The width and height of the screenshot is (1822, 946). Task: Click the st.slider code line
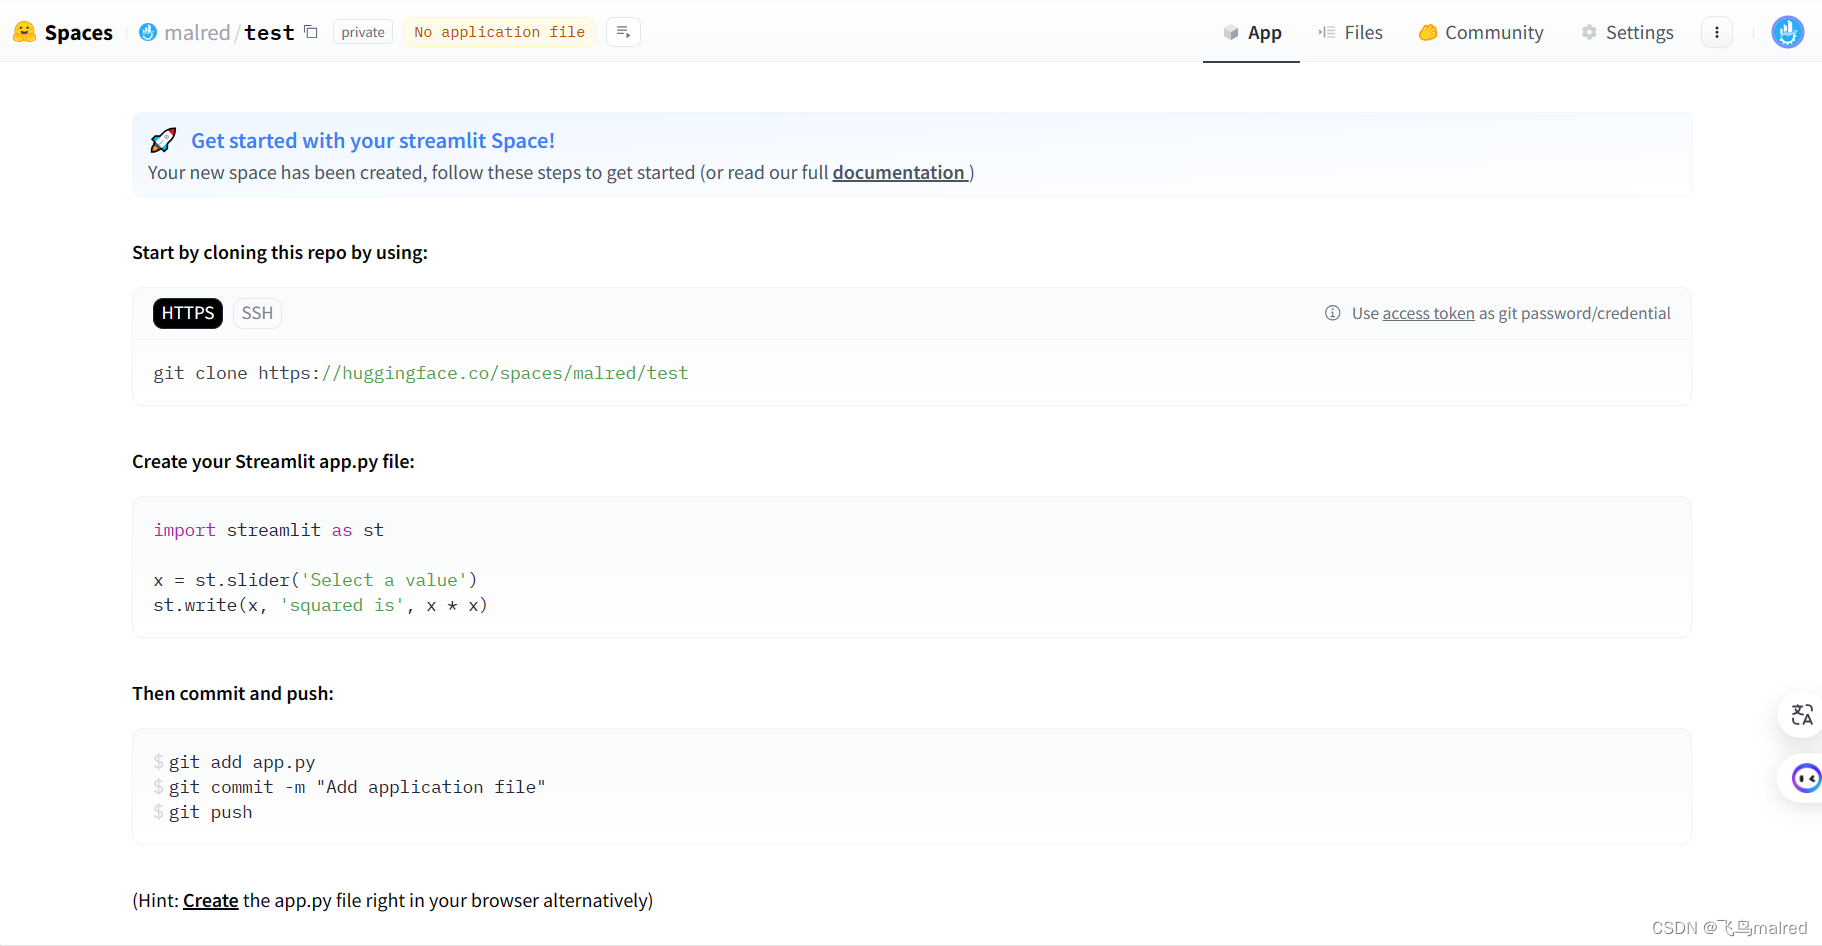315,580
